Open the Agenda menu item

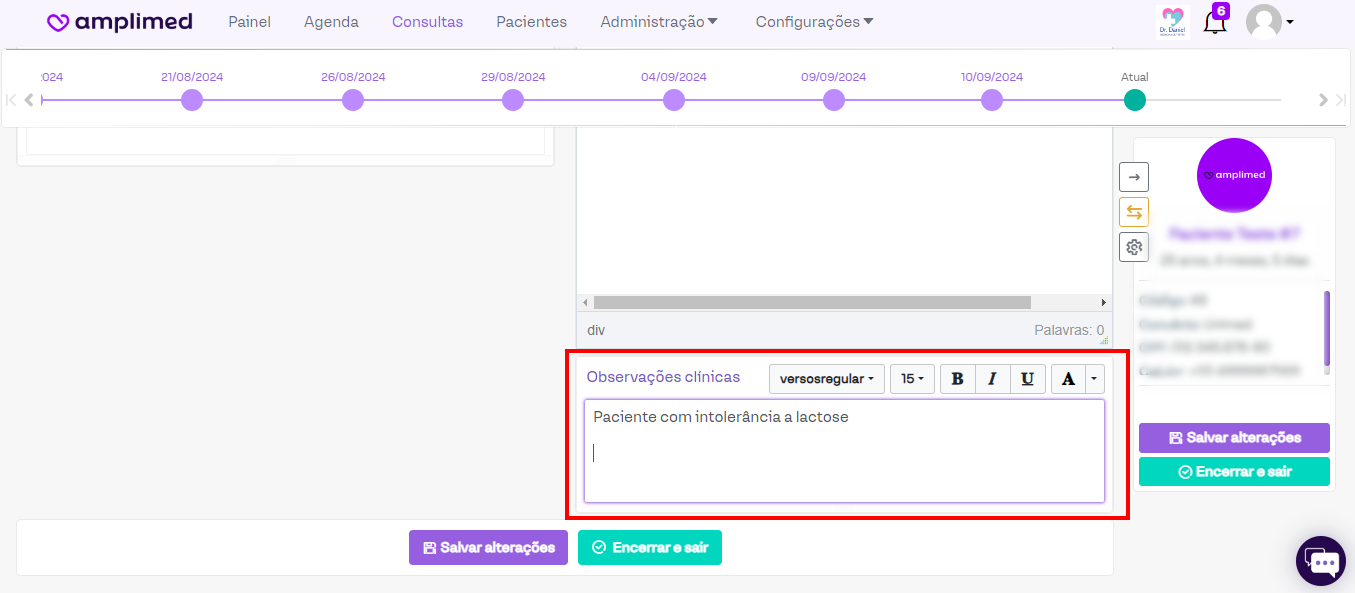pos(331,22)
